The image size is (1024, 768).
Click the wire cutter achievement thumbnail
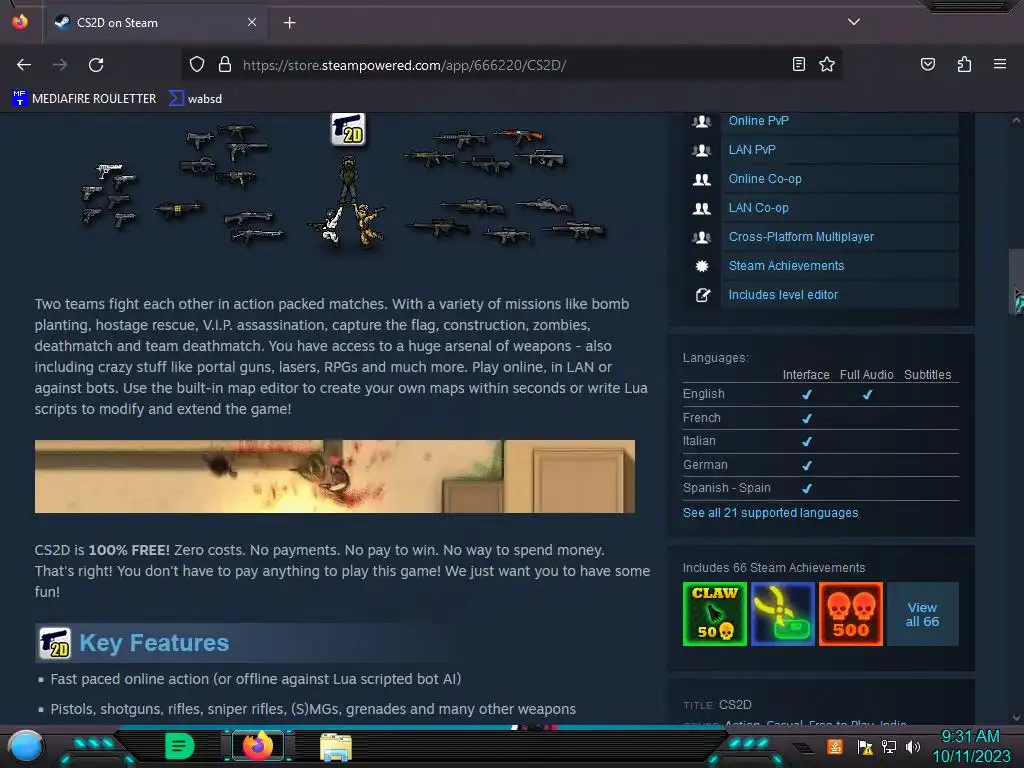(x=782, y=614)
